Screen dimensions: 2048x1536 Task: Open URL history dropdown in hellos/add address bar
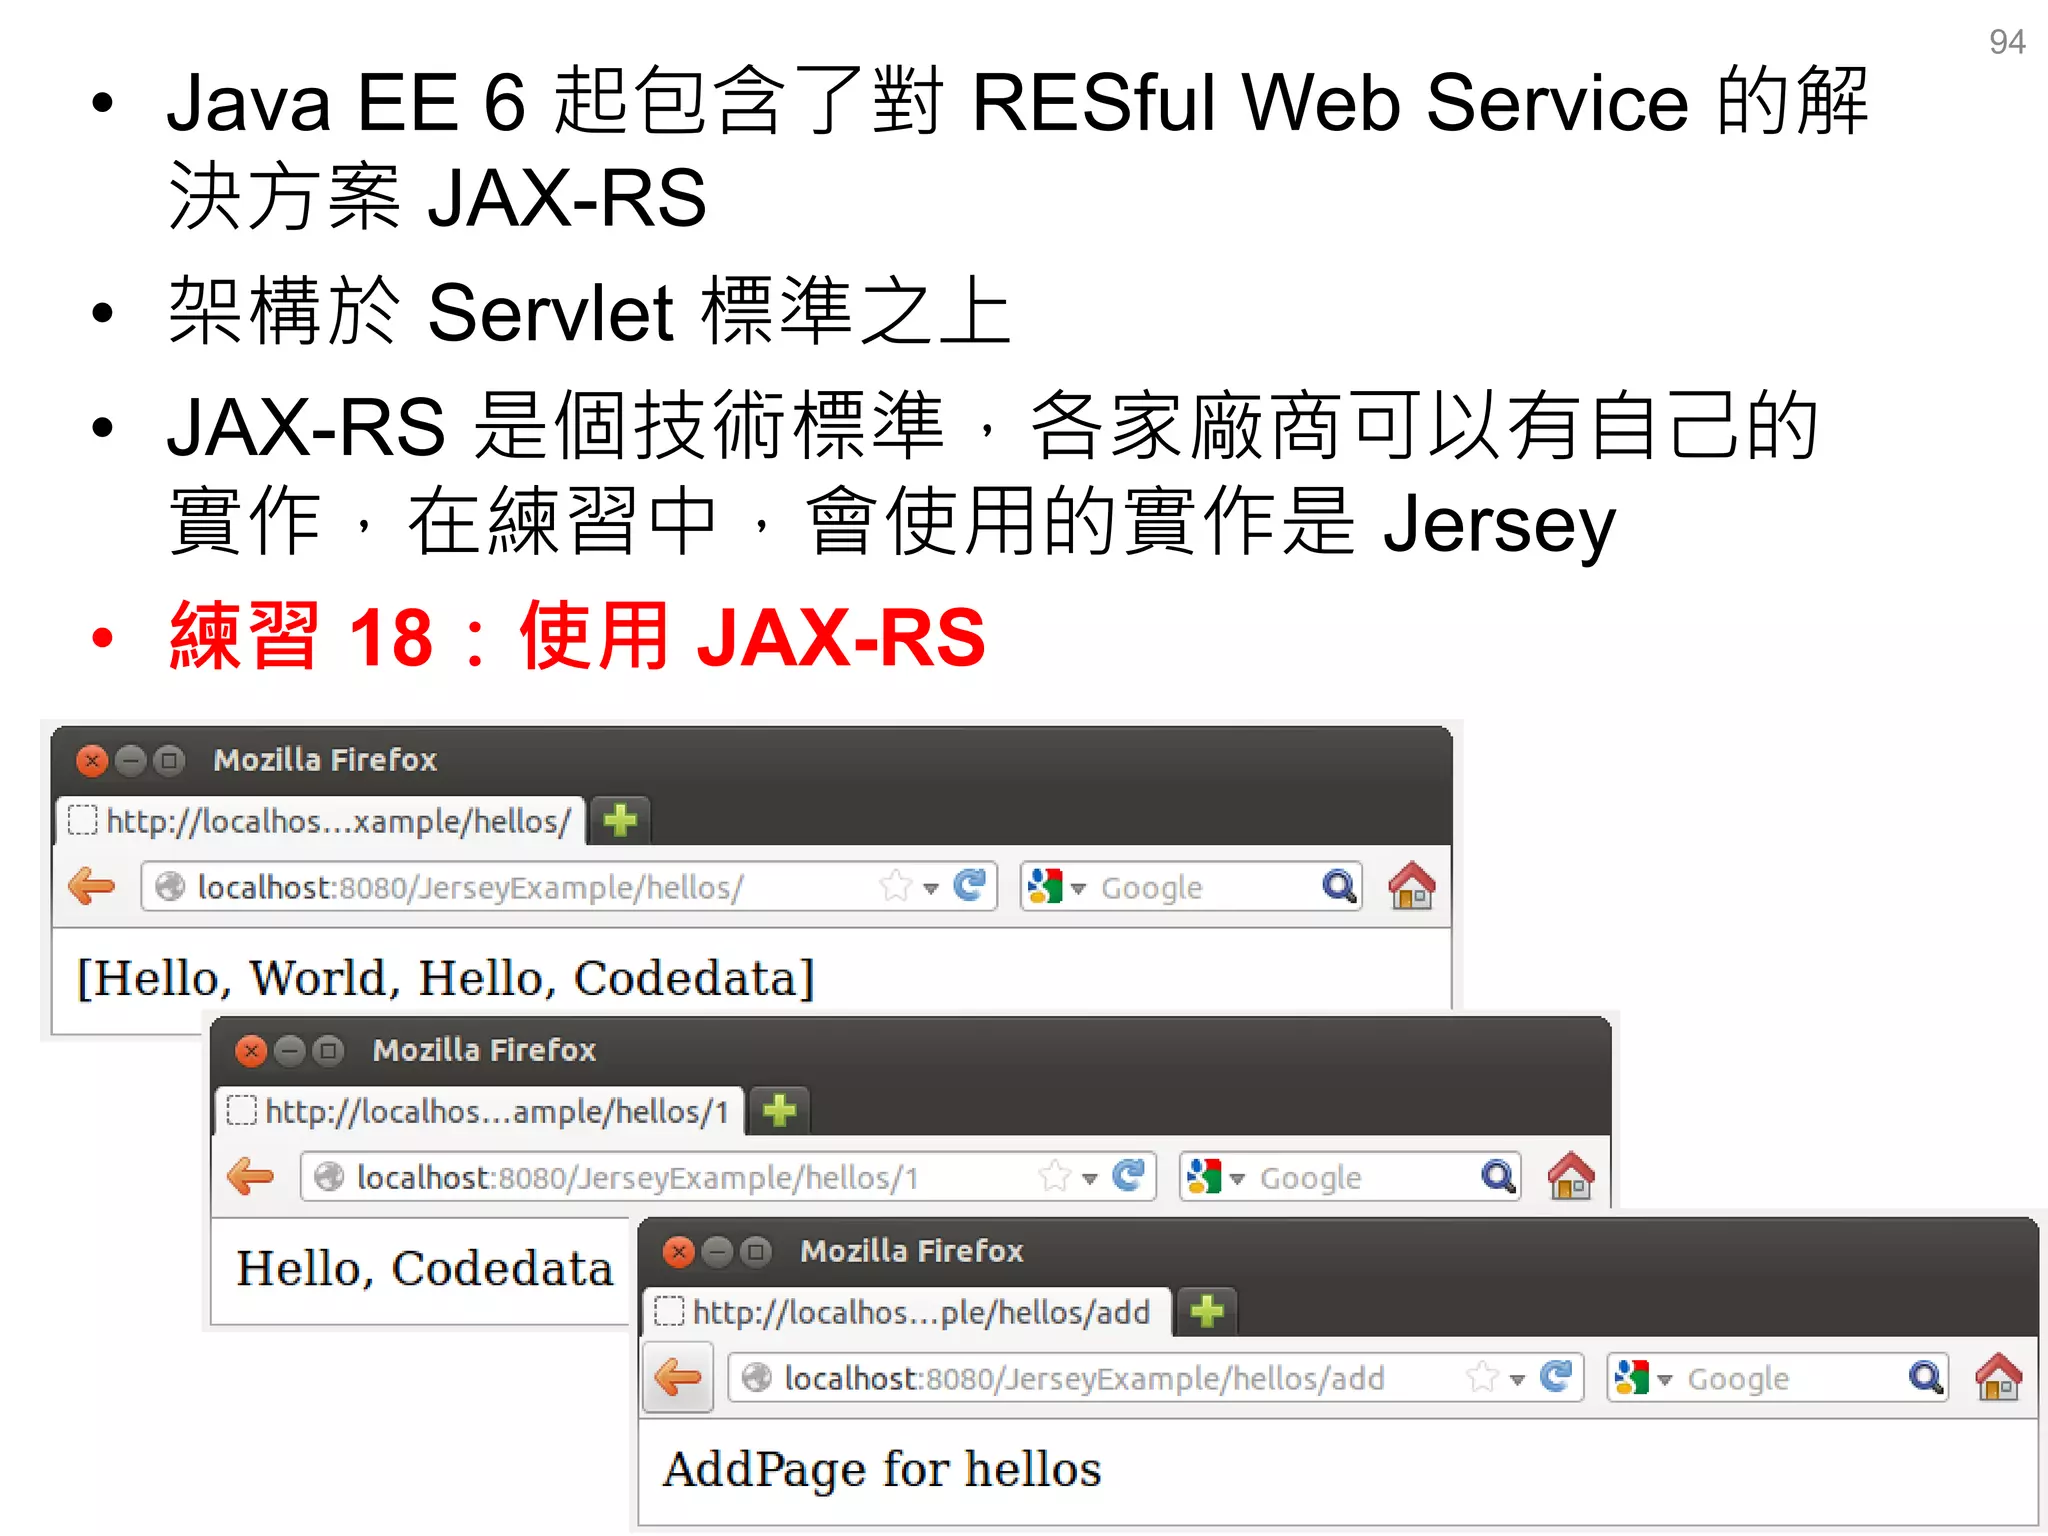(x=1517, y=1379)
